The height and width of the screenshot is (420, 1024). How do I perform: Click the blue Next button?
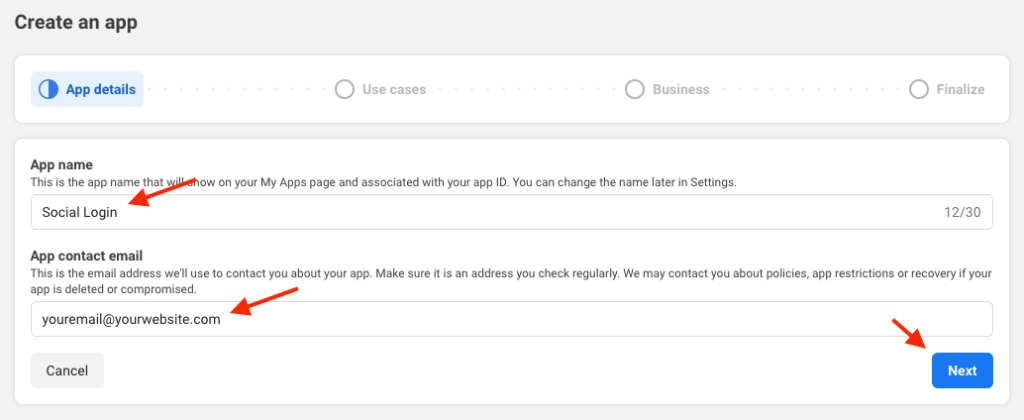coord(962,370)
